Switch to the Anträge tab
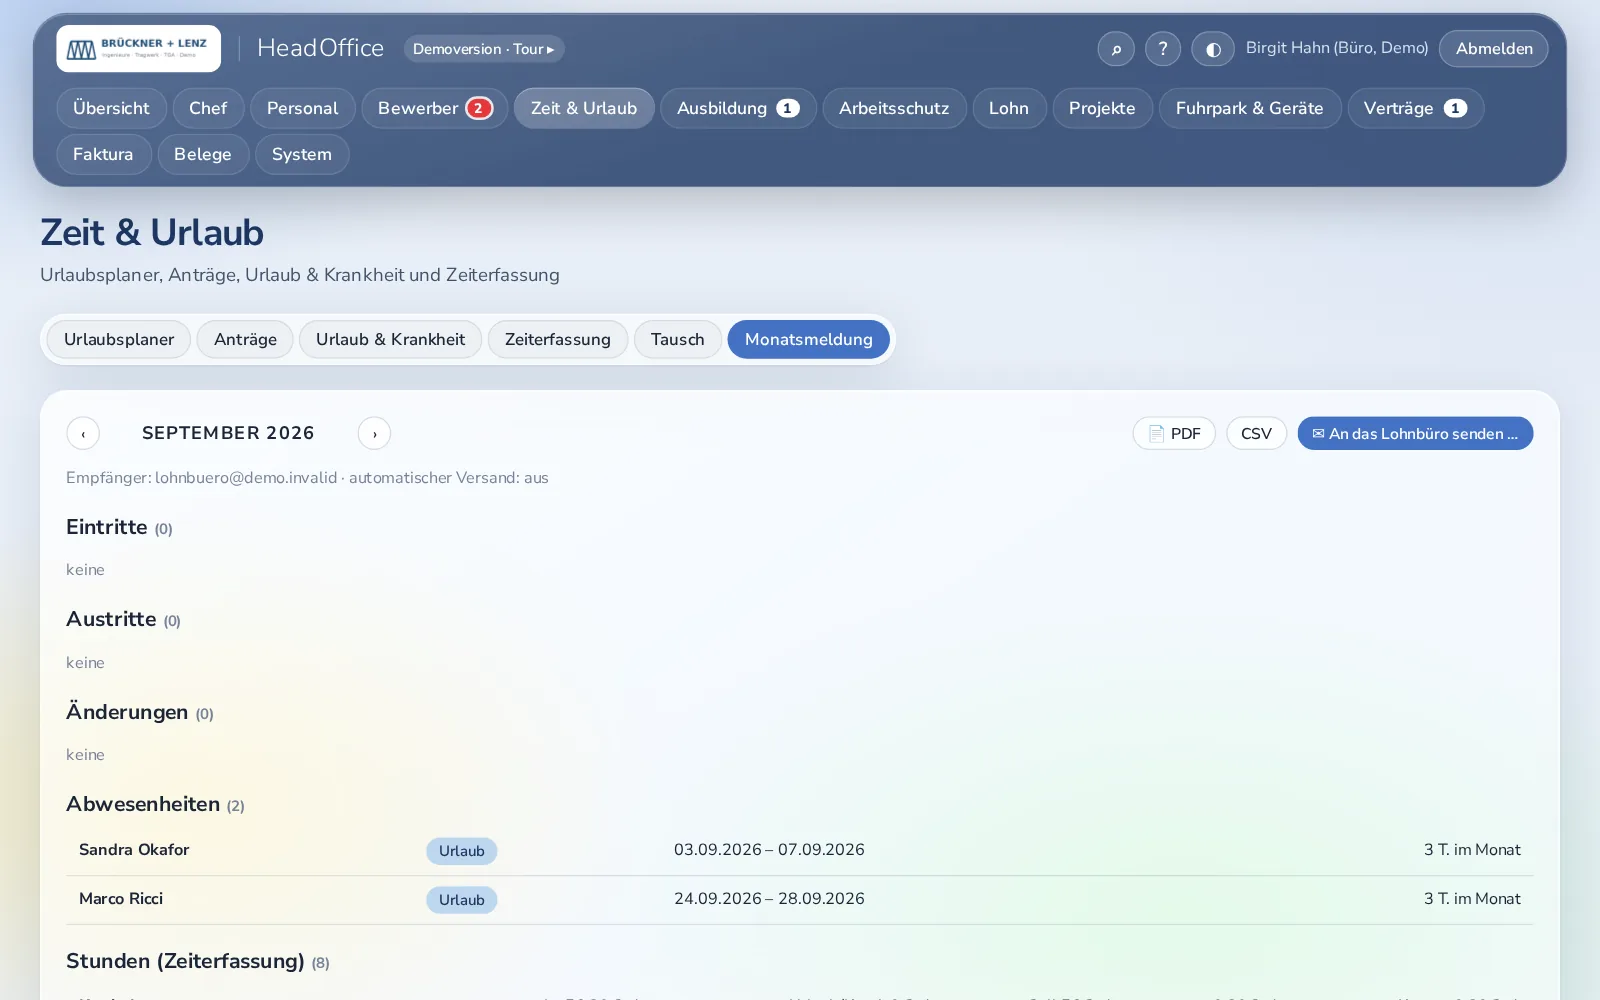The height and width of the screenshot is (1000, 1600). point(245,339)
